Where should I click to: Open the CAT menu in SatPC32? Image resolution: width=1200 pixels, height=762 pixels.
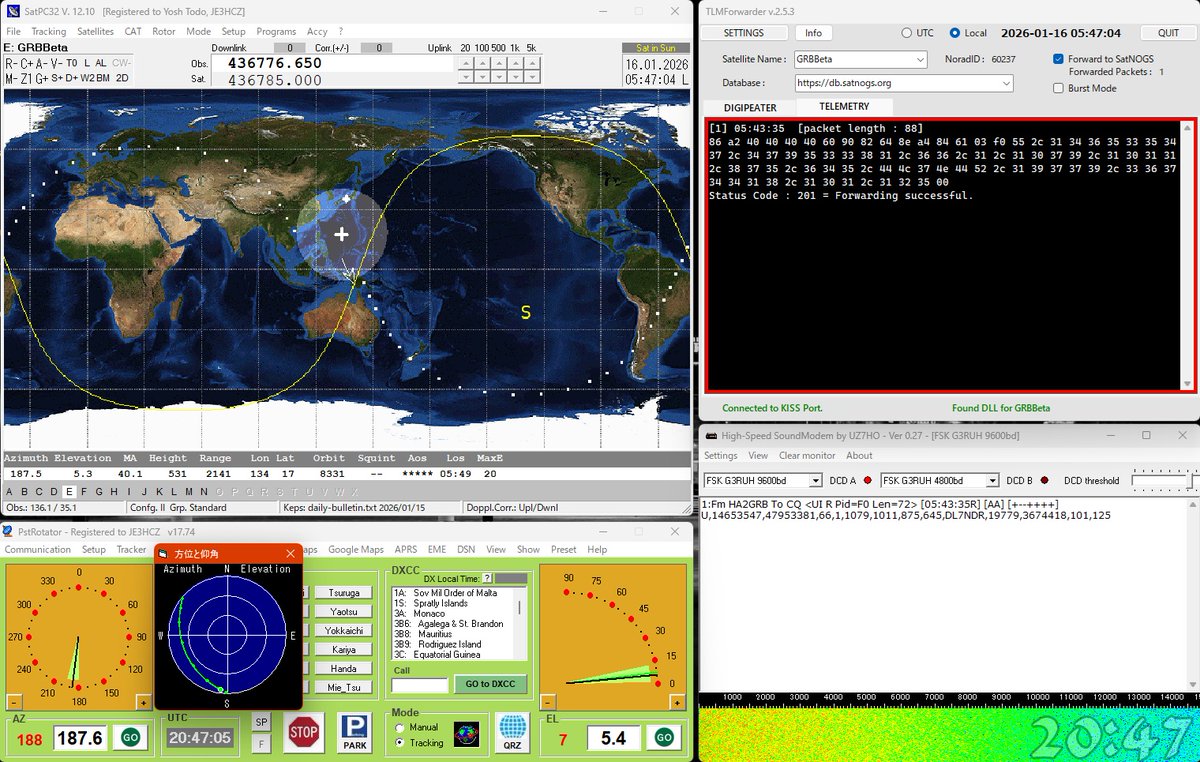click(x=133, y=32)
